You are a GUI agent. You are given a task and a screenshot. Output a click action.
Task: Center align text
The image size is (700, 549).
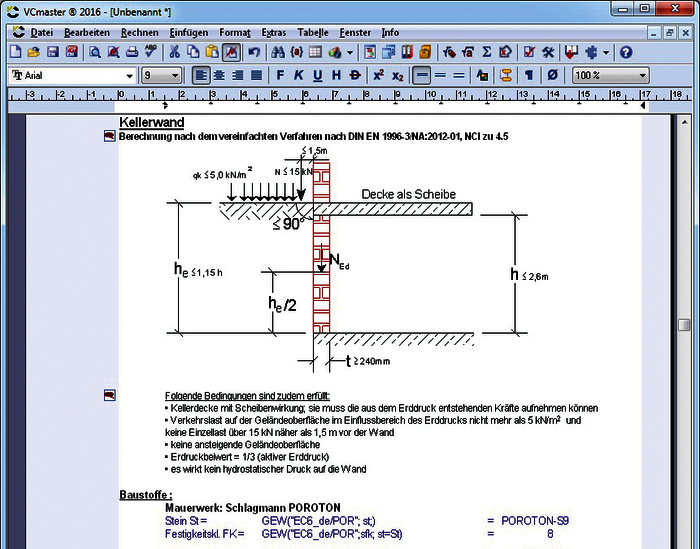(219, 75)
